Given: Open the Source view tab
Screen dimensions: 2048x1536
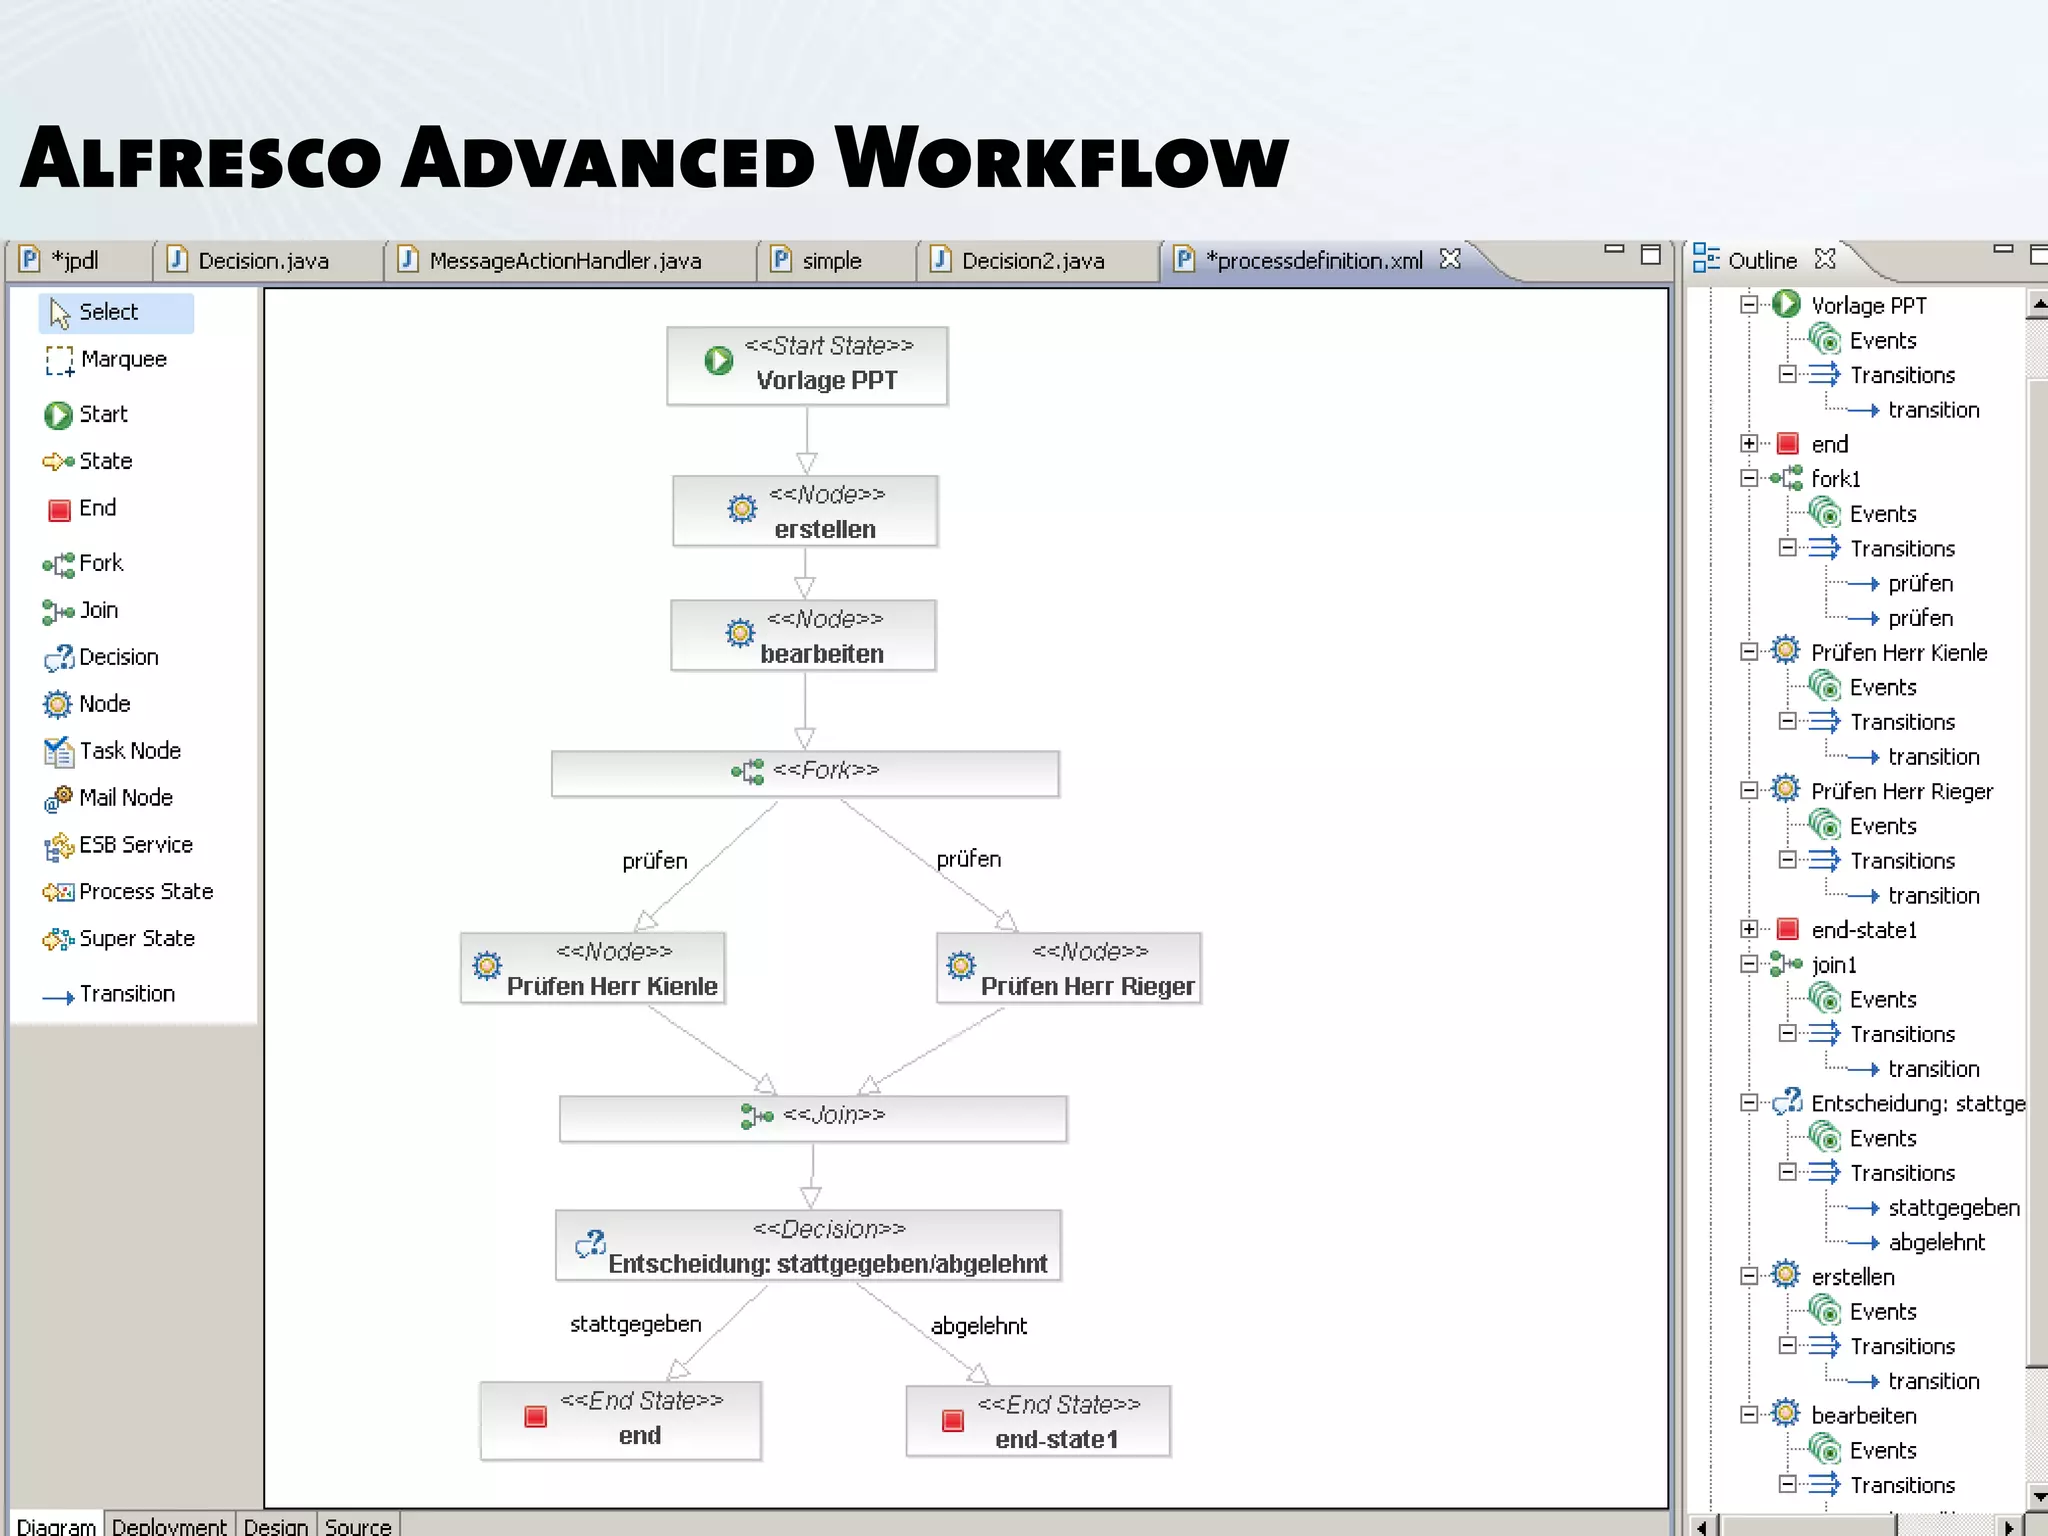Looking at the screenshot, I should click(358, 1526).
